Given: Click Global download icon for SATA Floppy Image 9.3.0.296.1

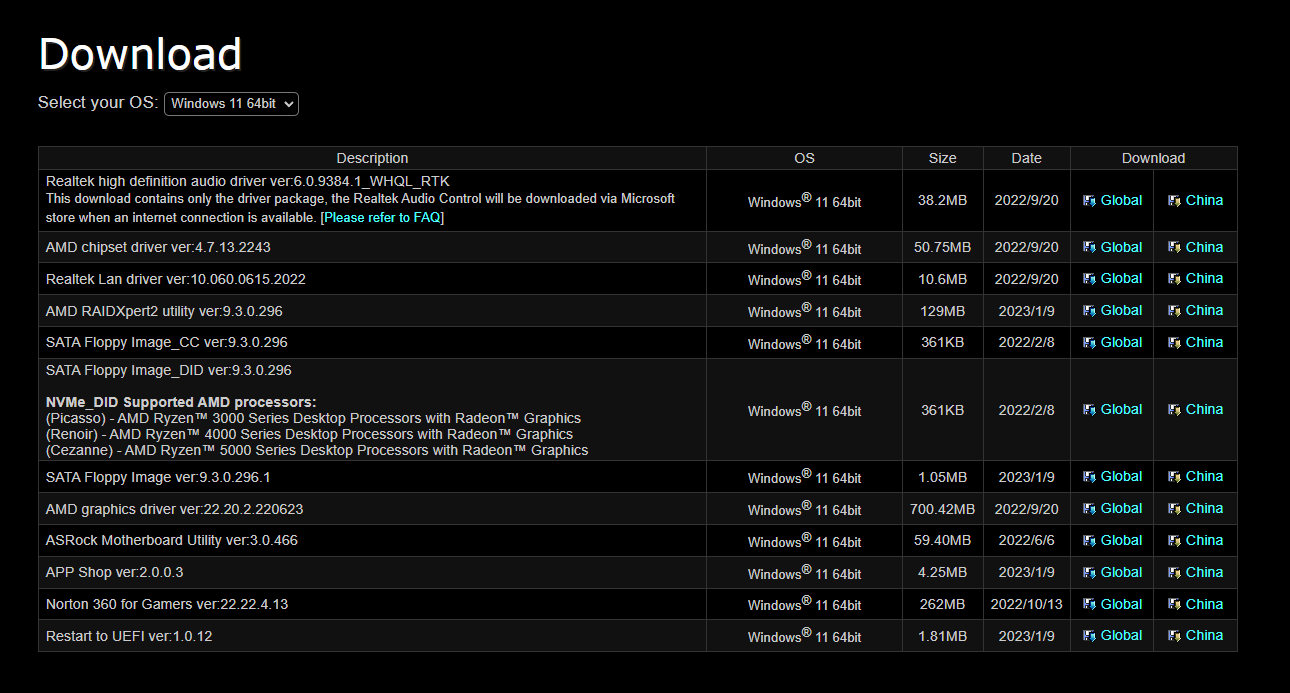Looking at the screenshot, I should pyautogui.click(x=1089, y=476).
